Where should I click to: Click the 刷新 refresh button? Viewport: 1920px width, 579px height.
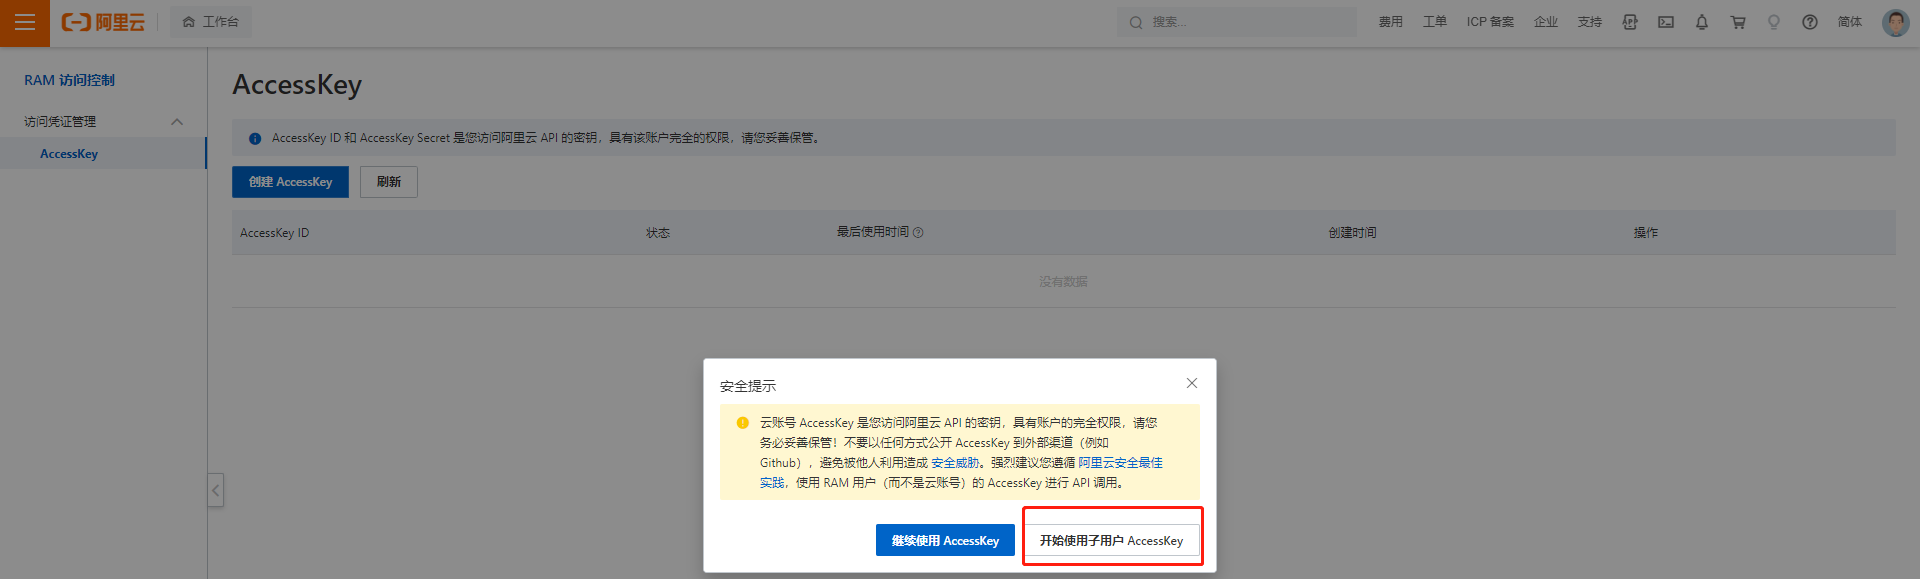(x=389, y=182)
